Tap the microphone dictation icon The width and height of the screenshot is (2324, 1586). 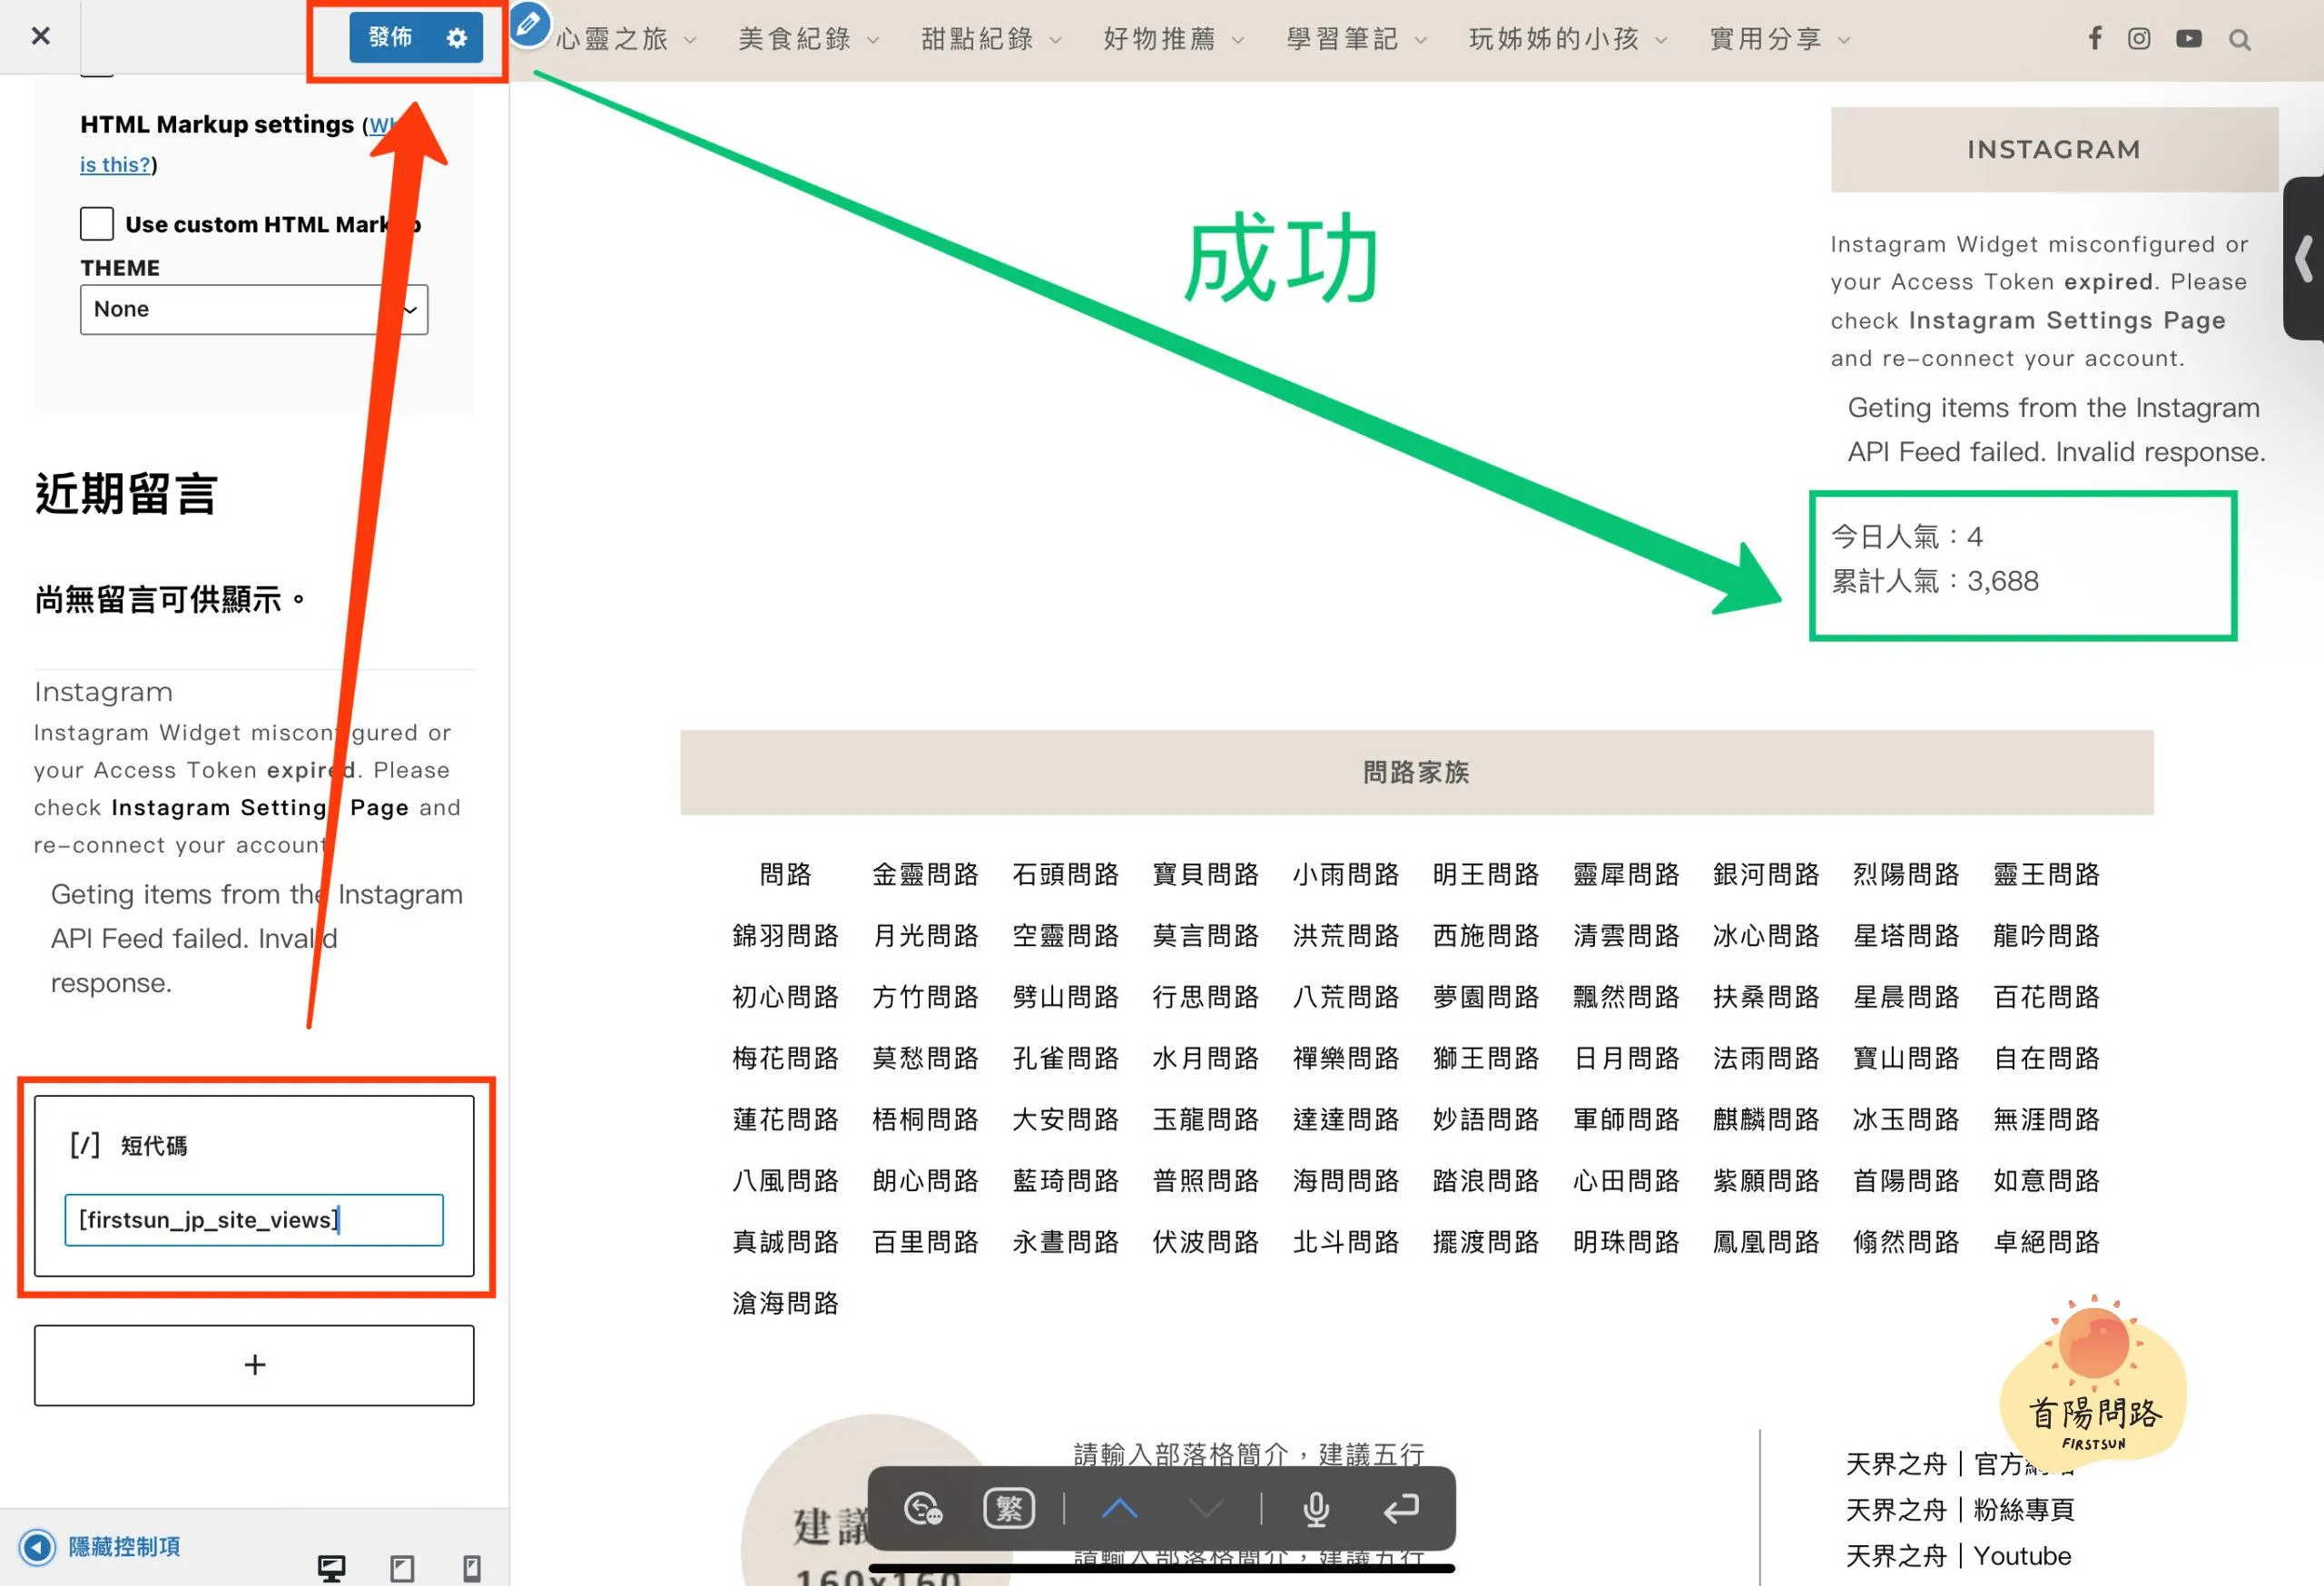[x=1316, y=1508]
